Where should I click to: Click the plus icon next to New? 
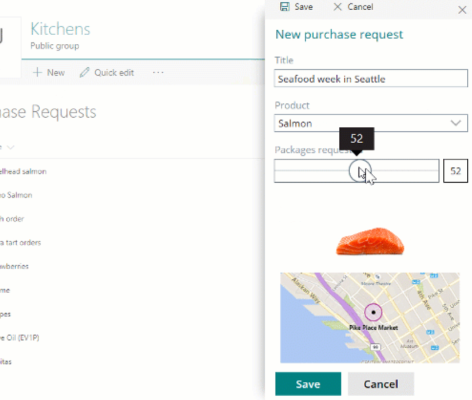pyautogui.click(x=37, y=72)
